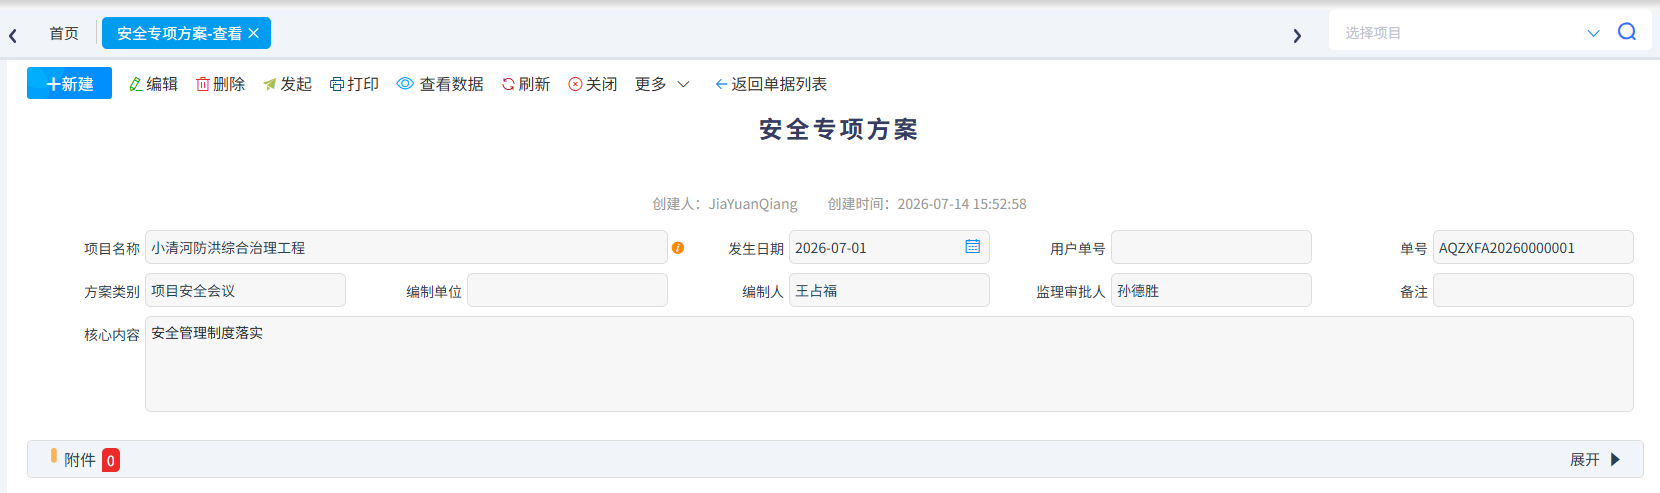
Task: Click the 方案类别 field
Action: point(245,290)
